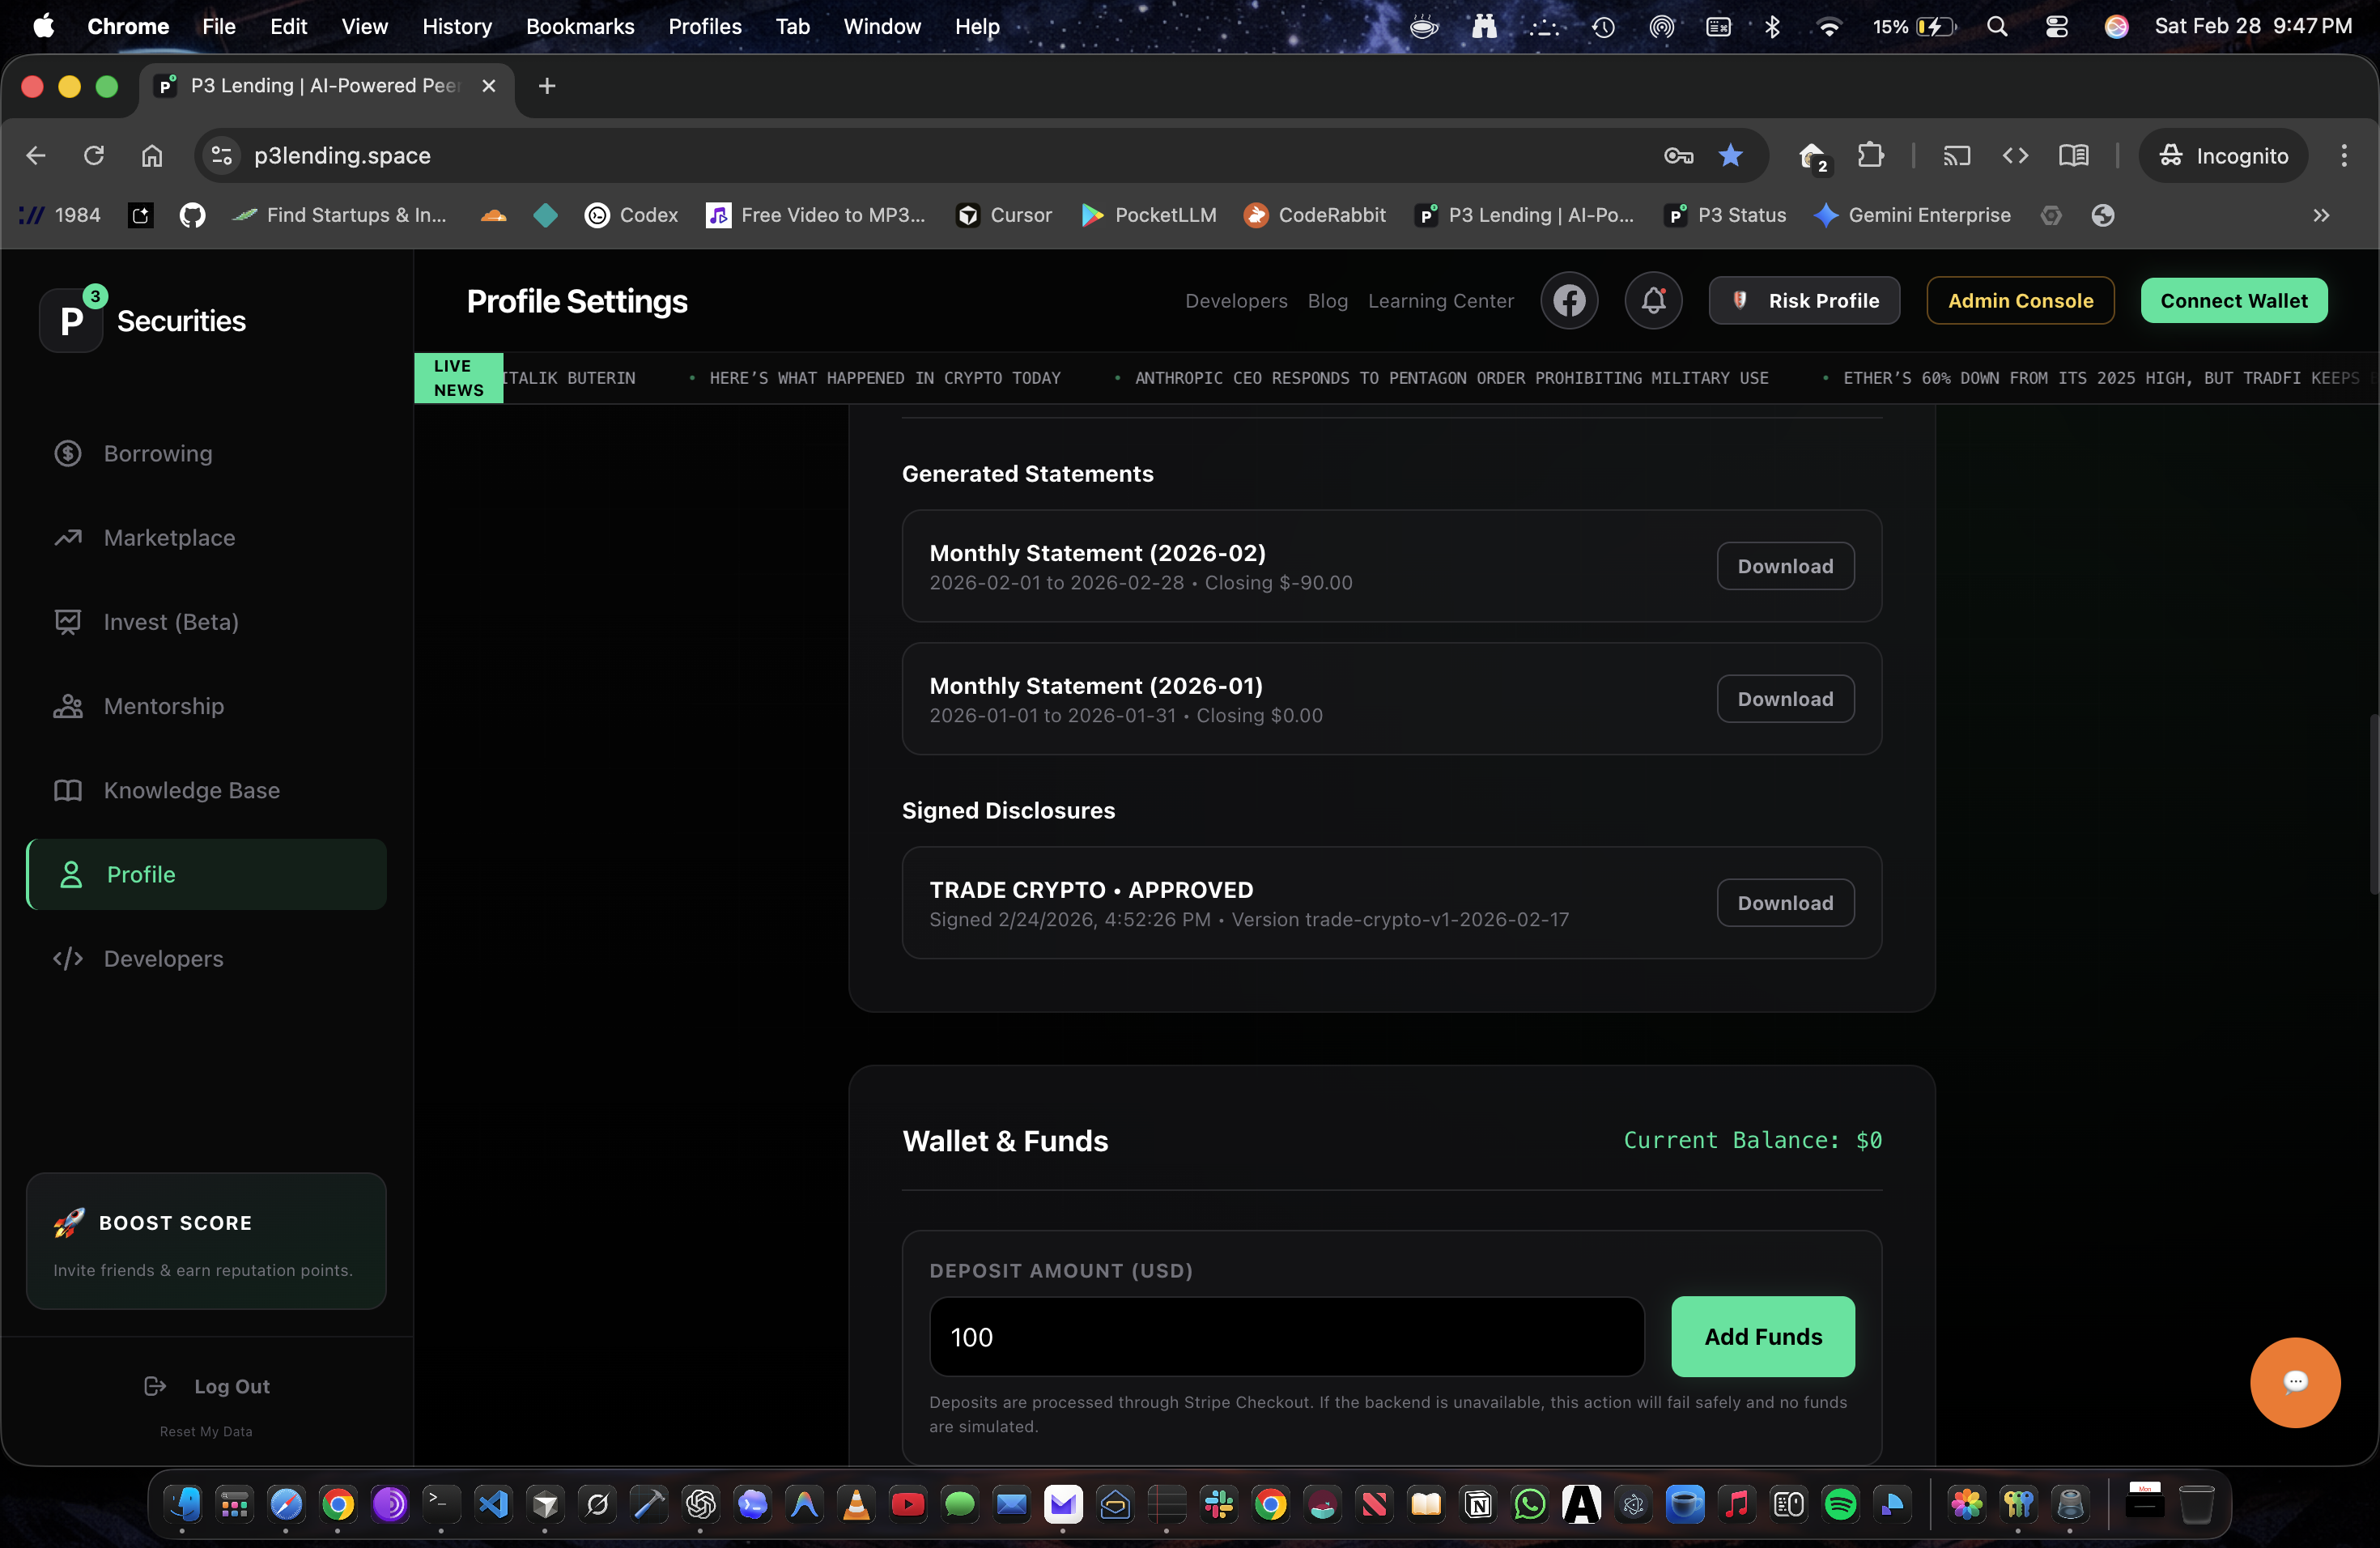This screenshot has width=2380, height=1548.
Task: Click the Add Funds button
Action: coord(1762,1336)
